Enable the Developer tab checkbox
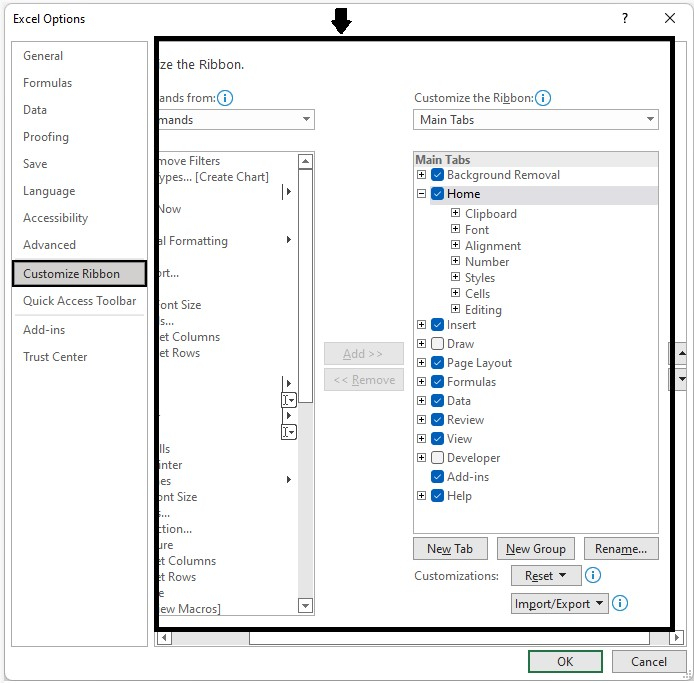 437,458
